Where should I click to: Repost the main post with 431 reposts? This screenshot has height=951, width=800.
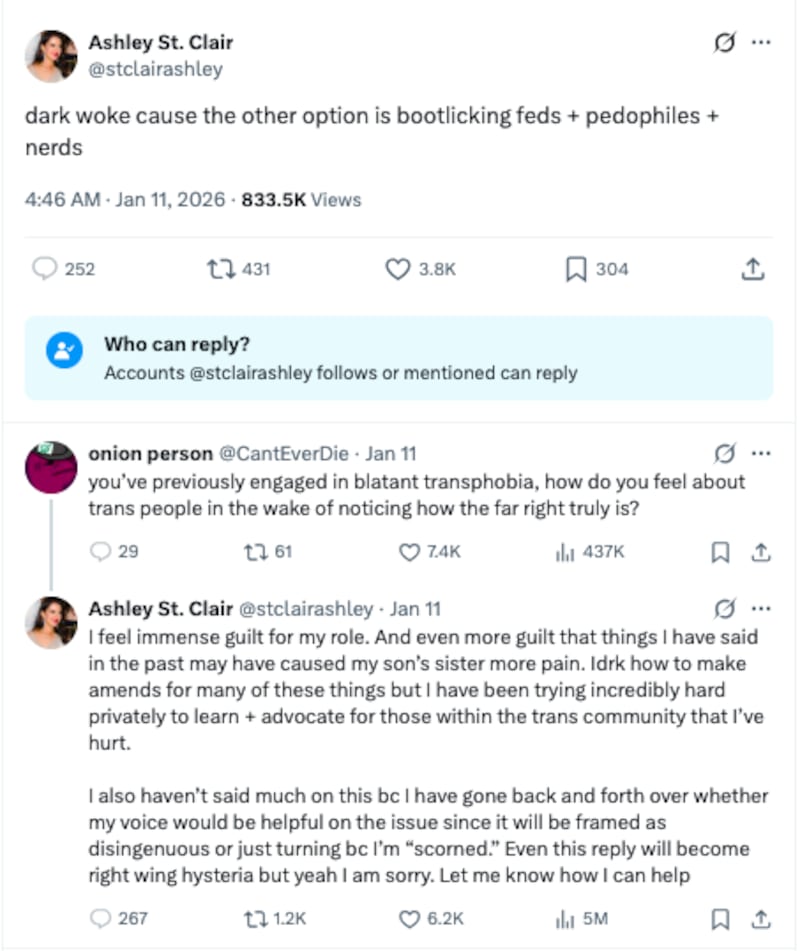[x=217, y=269]
